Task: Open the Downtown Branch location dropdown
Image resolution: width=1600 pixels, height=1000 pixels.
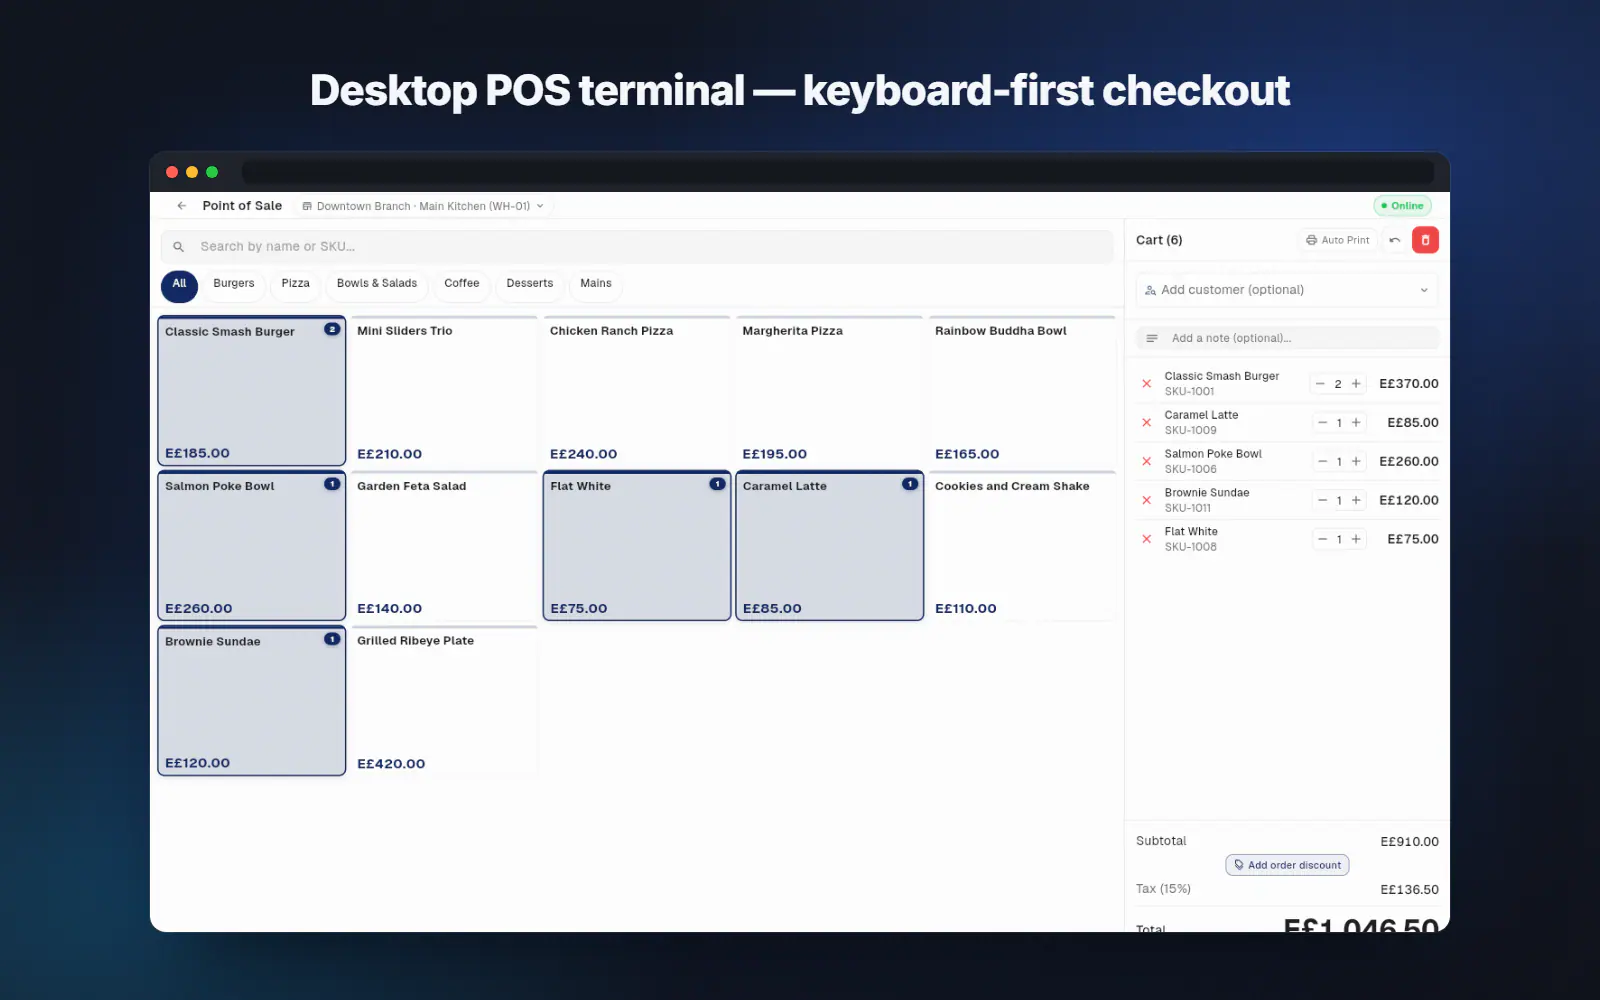Action: tap(423, 206)
